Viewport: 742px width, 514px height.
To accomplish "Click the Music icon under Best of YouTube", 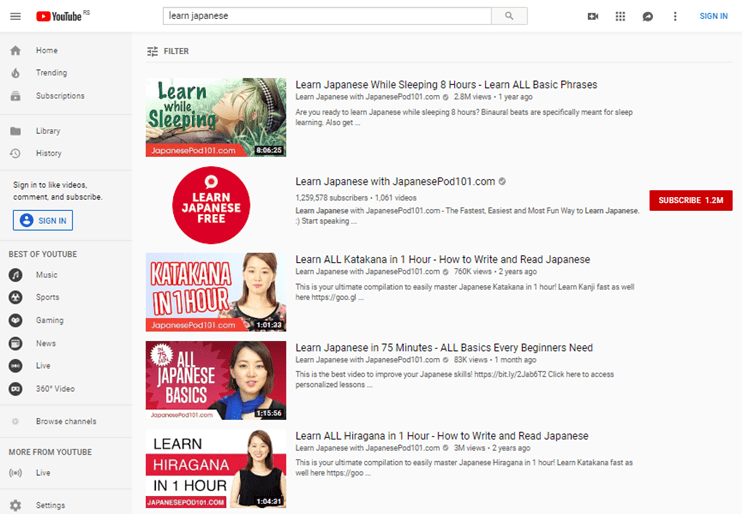I will coord(16,275).
